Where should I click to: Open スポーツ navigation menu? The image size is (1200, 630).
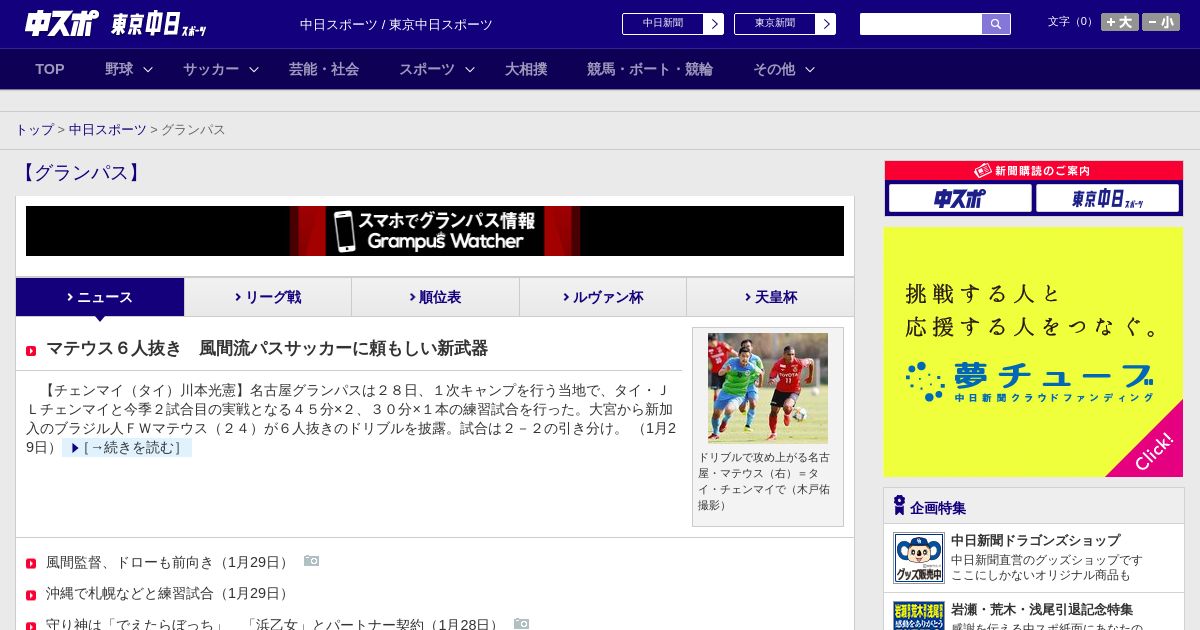(x=427, y=69)
